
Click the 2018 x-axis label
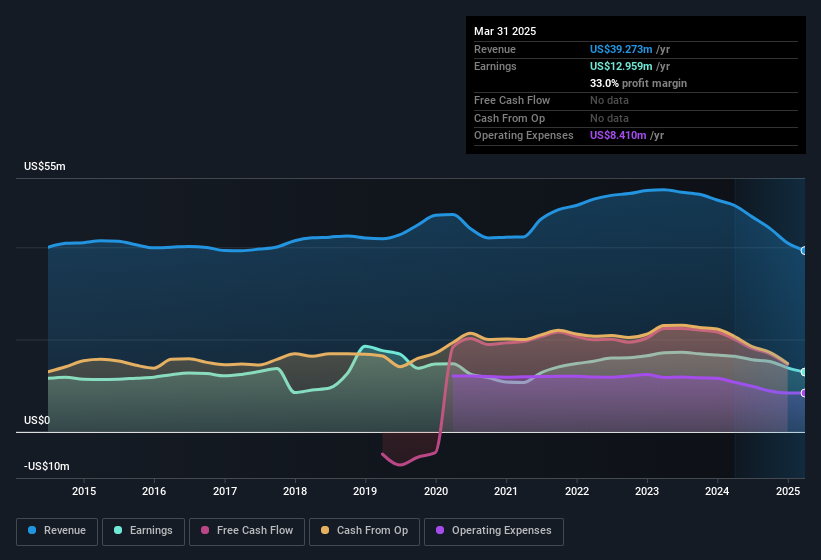click(295, 491)
